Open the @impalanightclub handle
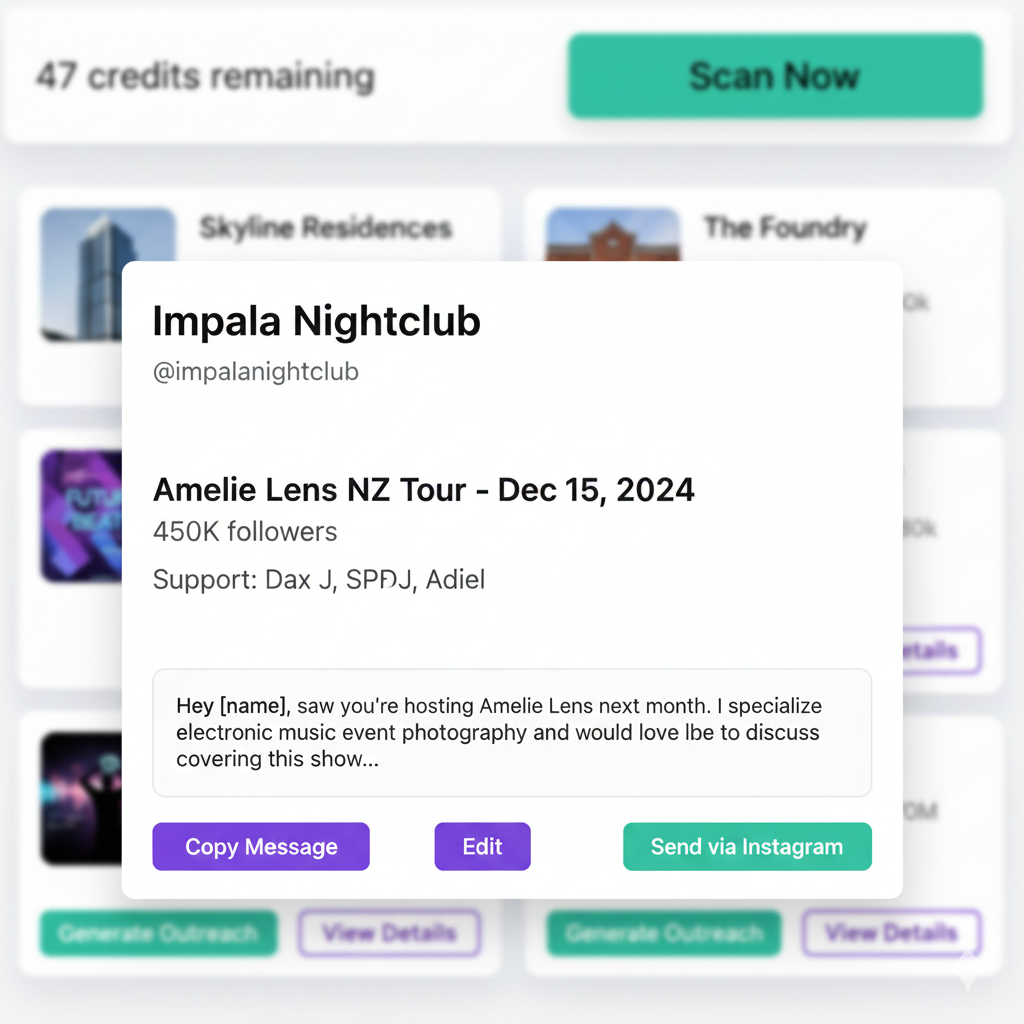The height and width of the screenshot is (1024, 1024). 255,372
